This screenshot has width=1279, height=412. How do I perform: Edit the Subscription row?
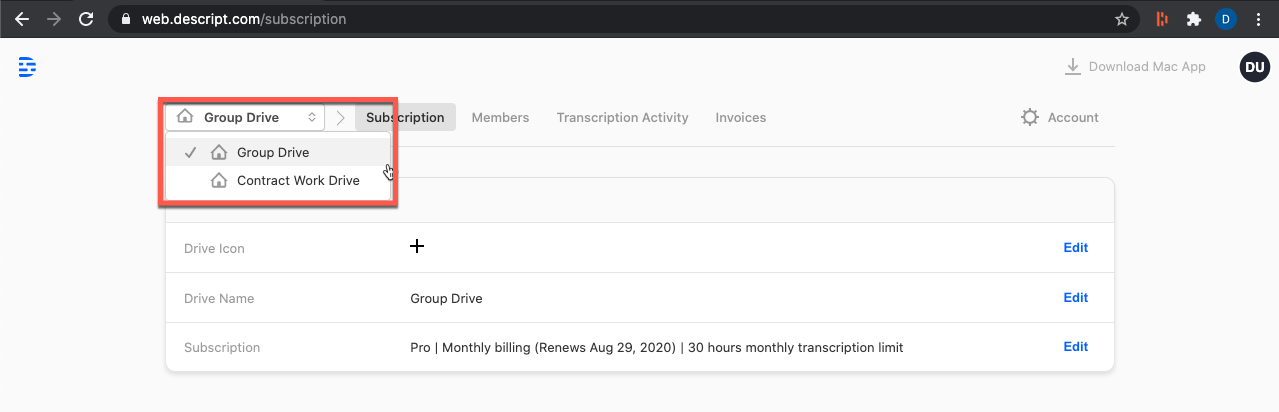click(x=1075, y=347)
